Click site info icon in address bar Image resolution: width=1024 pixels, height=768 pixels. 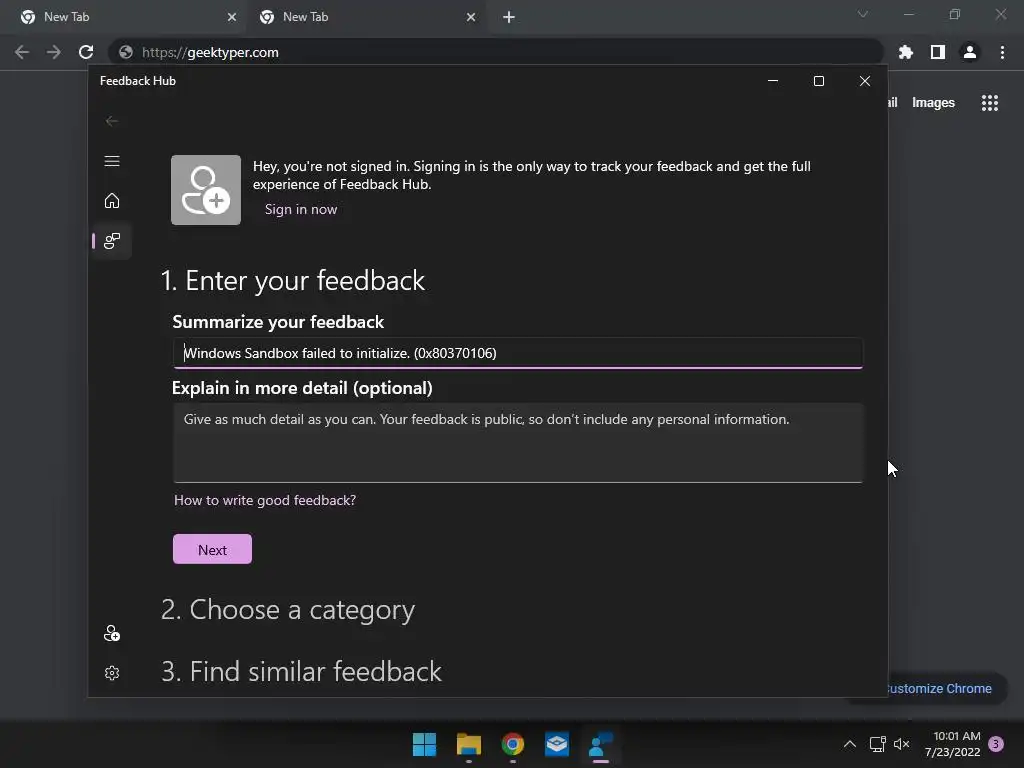(x=126, y=52)
